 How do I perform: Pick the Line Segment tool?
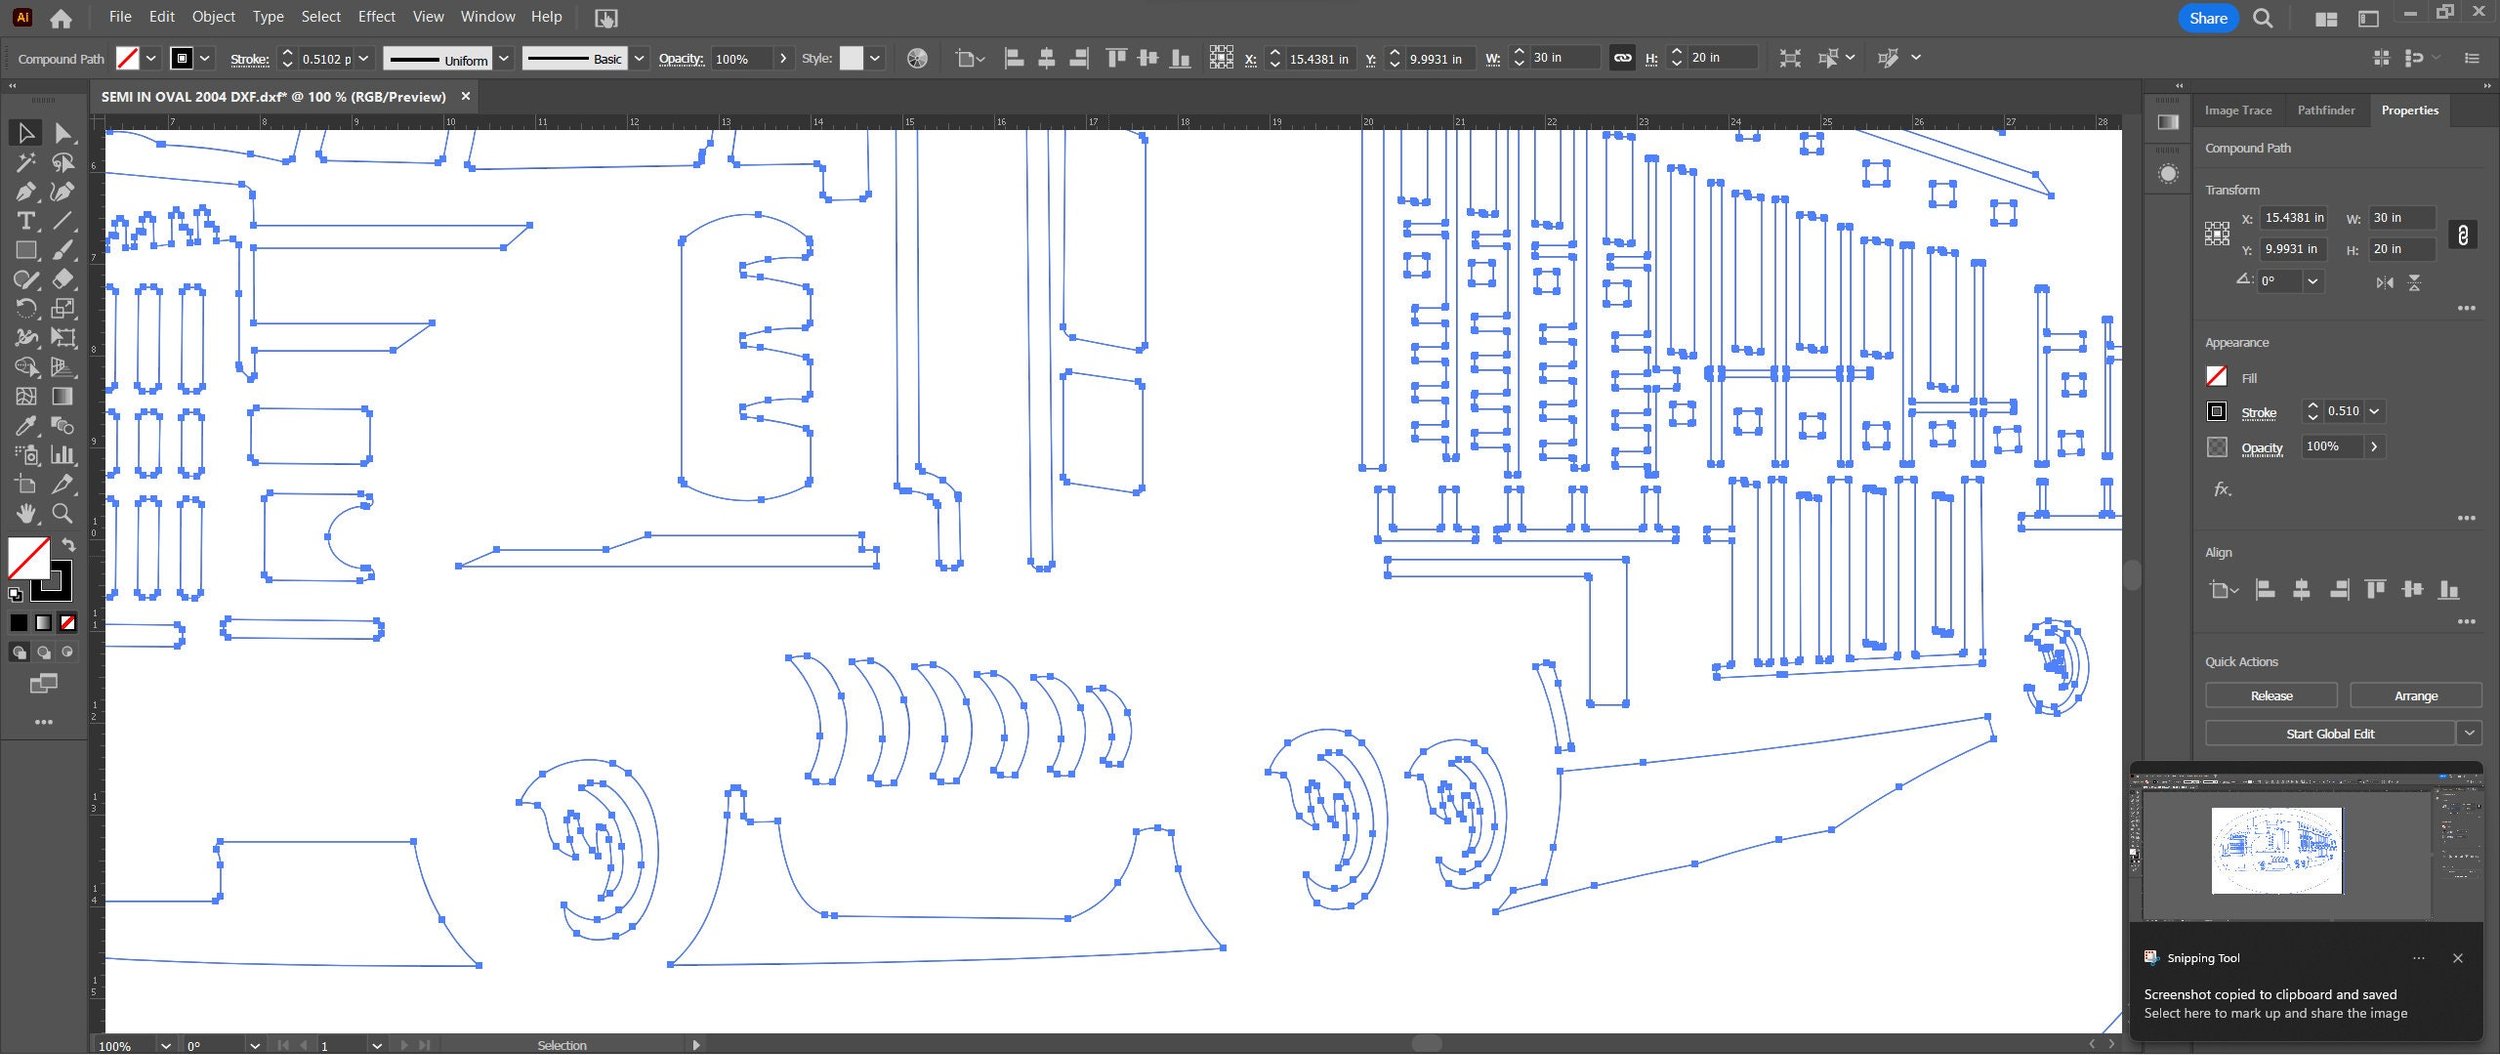pos(63,220)
